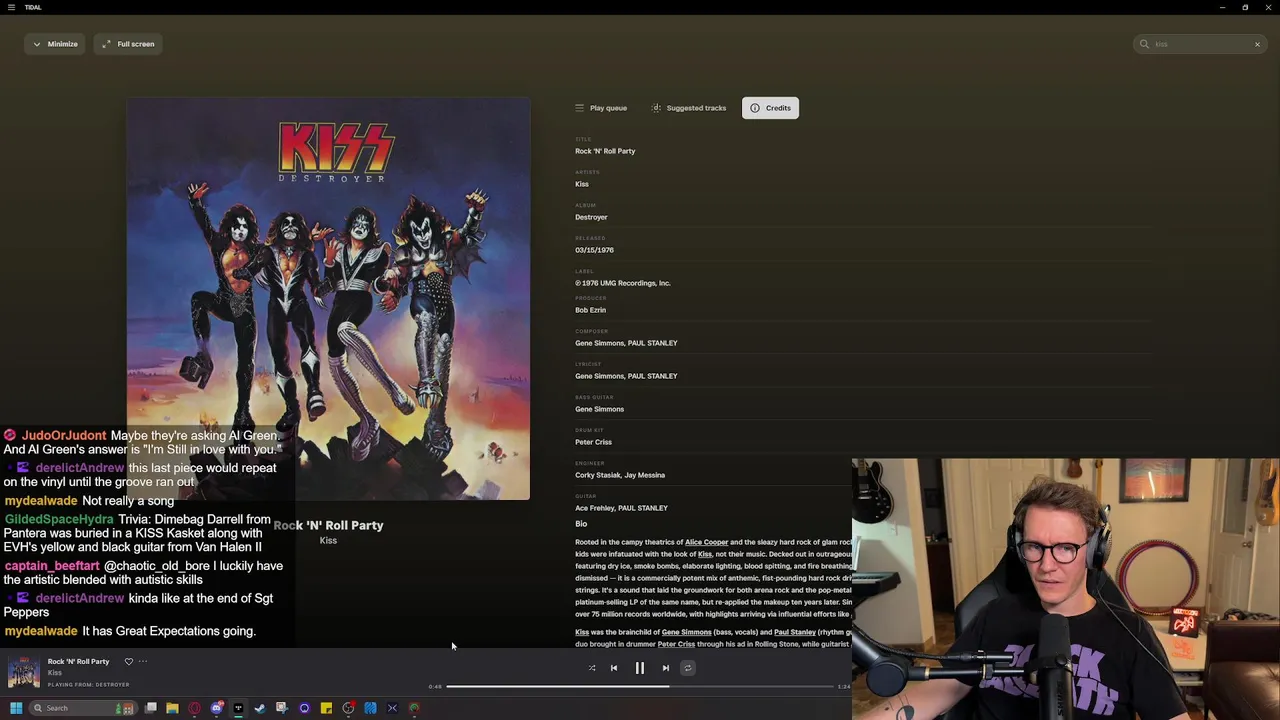
Task: Minimize the now playing view
Action: (x=55, y=44)
